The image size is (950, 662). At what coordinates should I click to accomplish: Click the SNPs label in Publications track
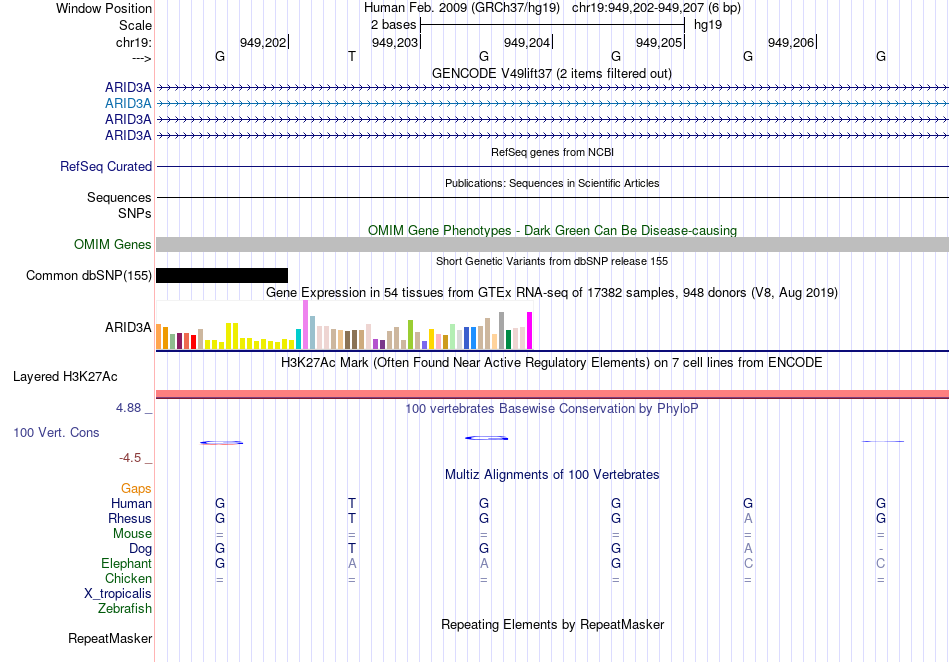coord(135,214)
